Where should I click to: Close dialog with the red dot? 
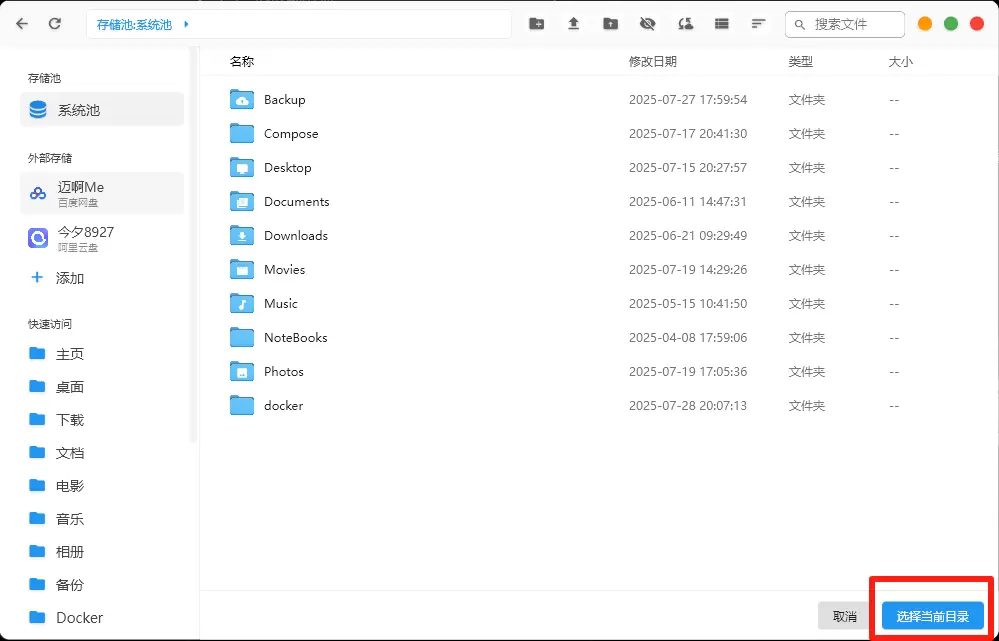click(x=977, y=24)
